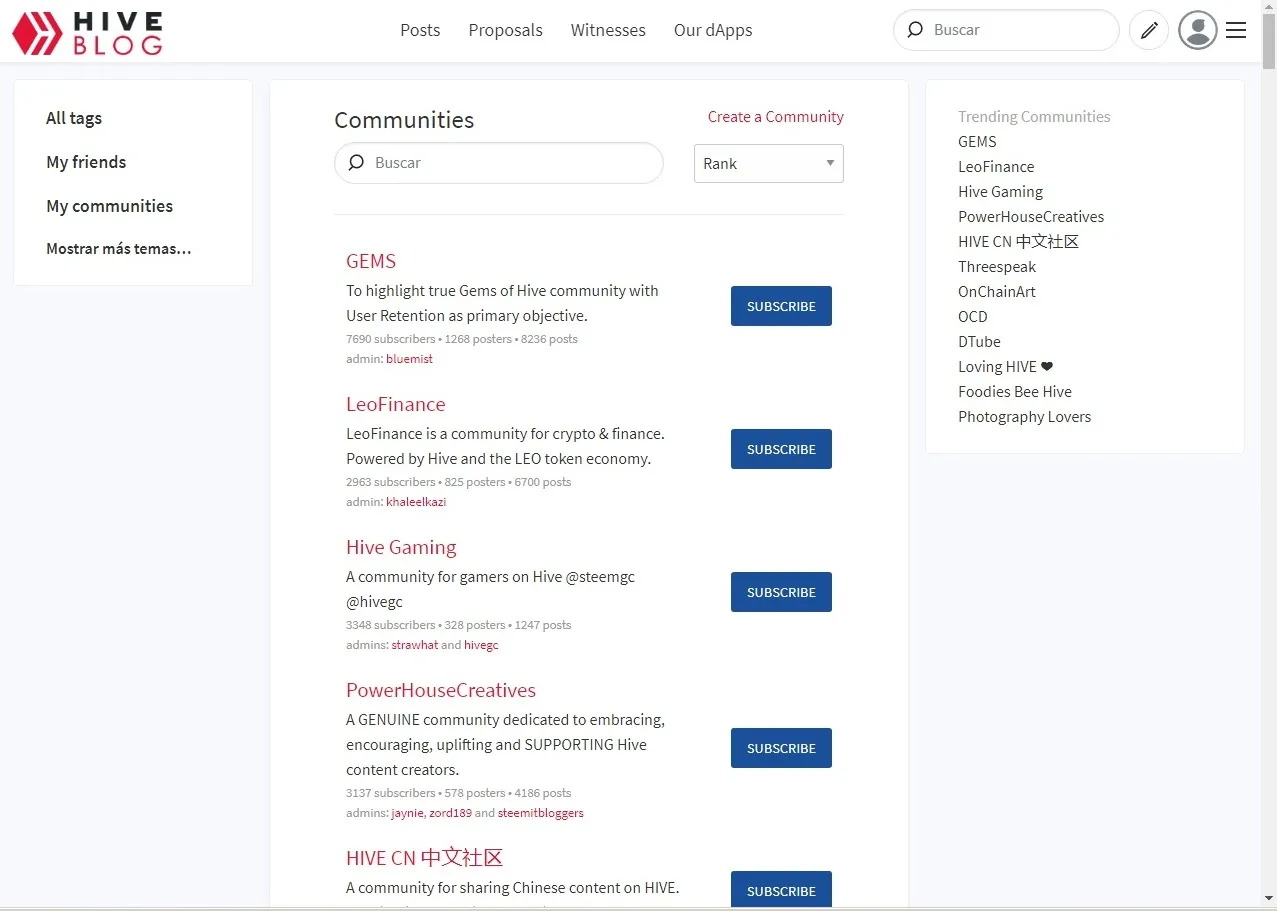Click the magnifier icon in header search
1277x911 pixels.
915,30
